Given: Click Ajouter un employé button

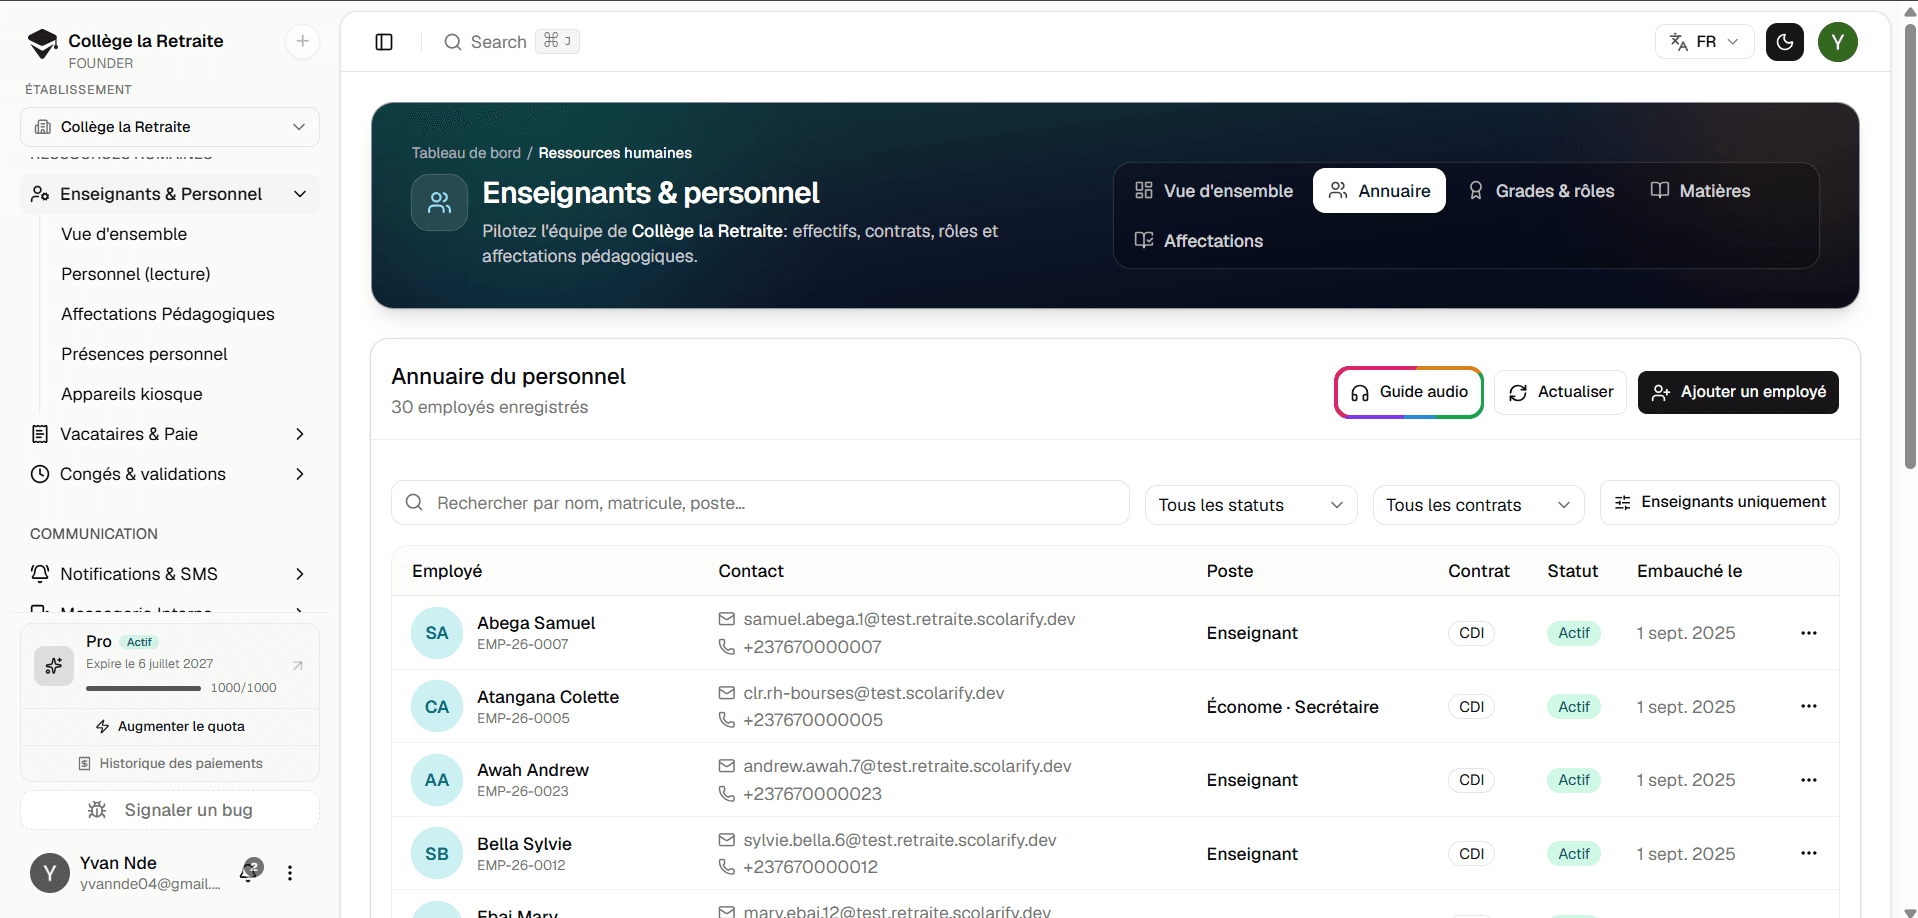Looking at the screenshot, I should [1738, 392].
